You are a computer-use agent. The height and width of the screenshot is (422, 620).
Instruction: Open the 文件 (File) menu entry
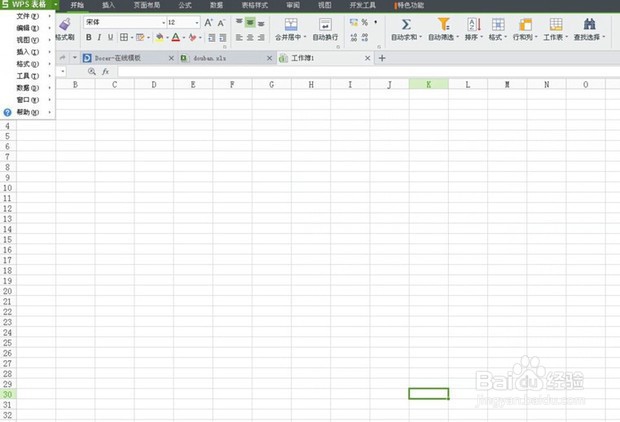pyautogui.click(x=28, y=16)
